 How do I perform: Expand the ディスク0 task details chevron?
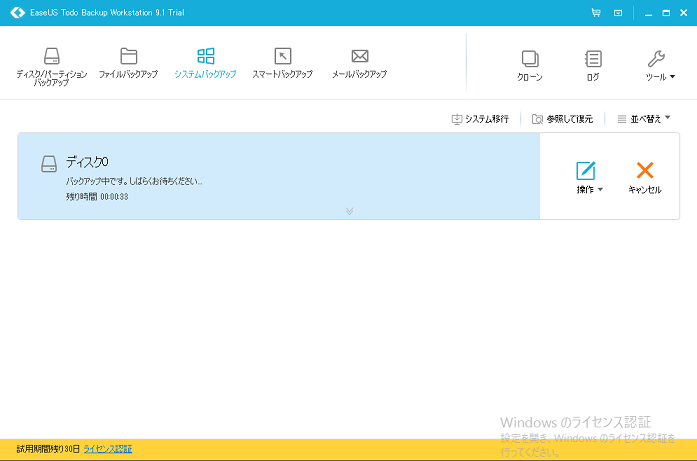click(349, 211)
